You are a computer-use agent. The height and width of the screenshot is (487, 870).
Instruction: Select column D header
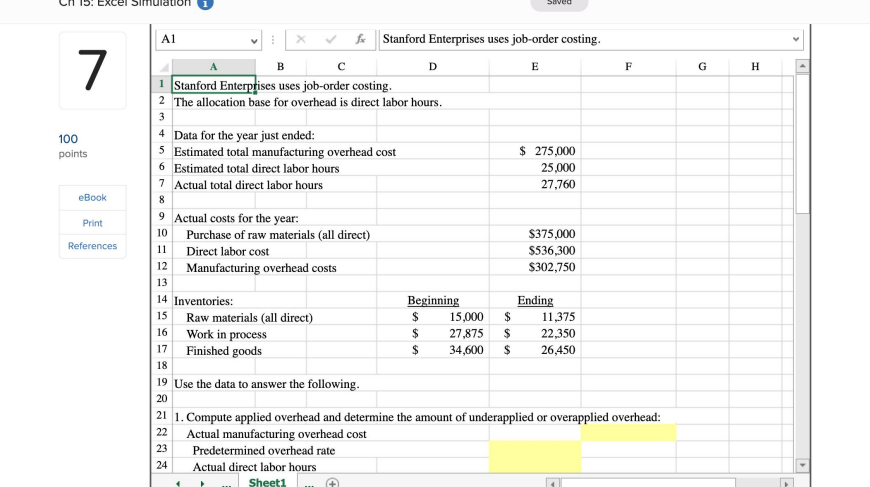click(x=433, y=67)
